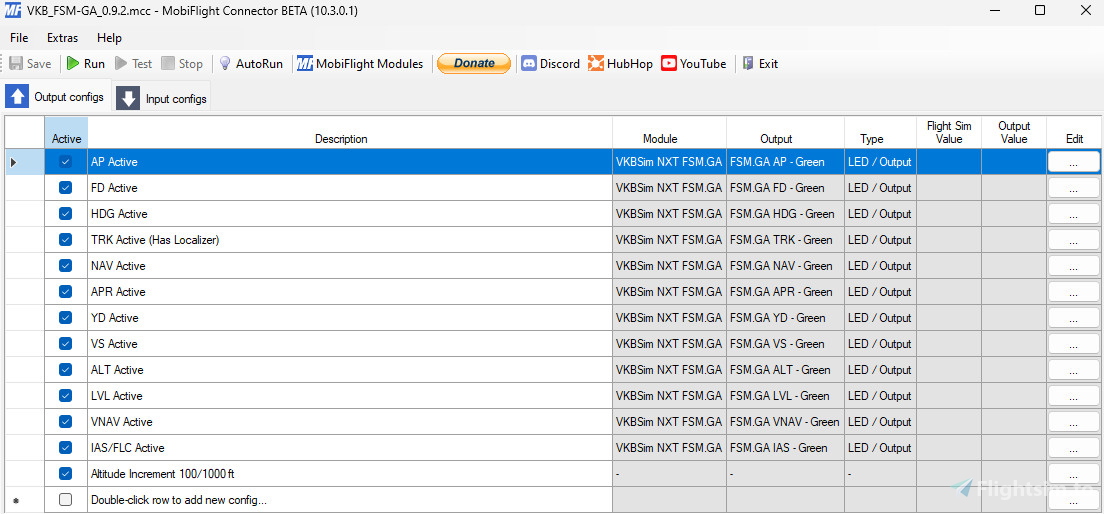
Task: Enable the checkbox in the new config row
Action: point(66,500)
